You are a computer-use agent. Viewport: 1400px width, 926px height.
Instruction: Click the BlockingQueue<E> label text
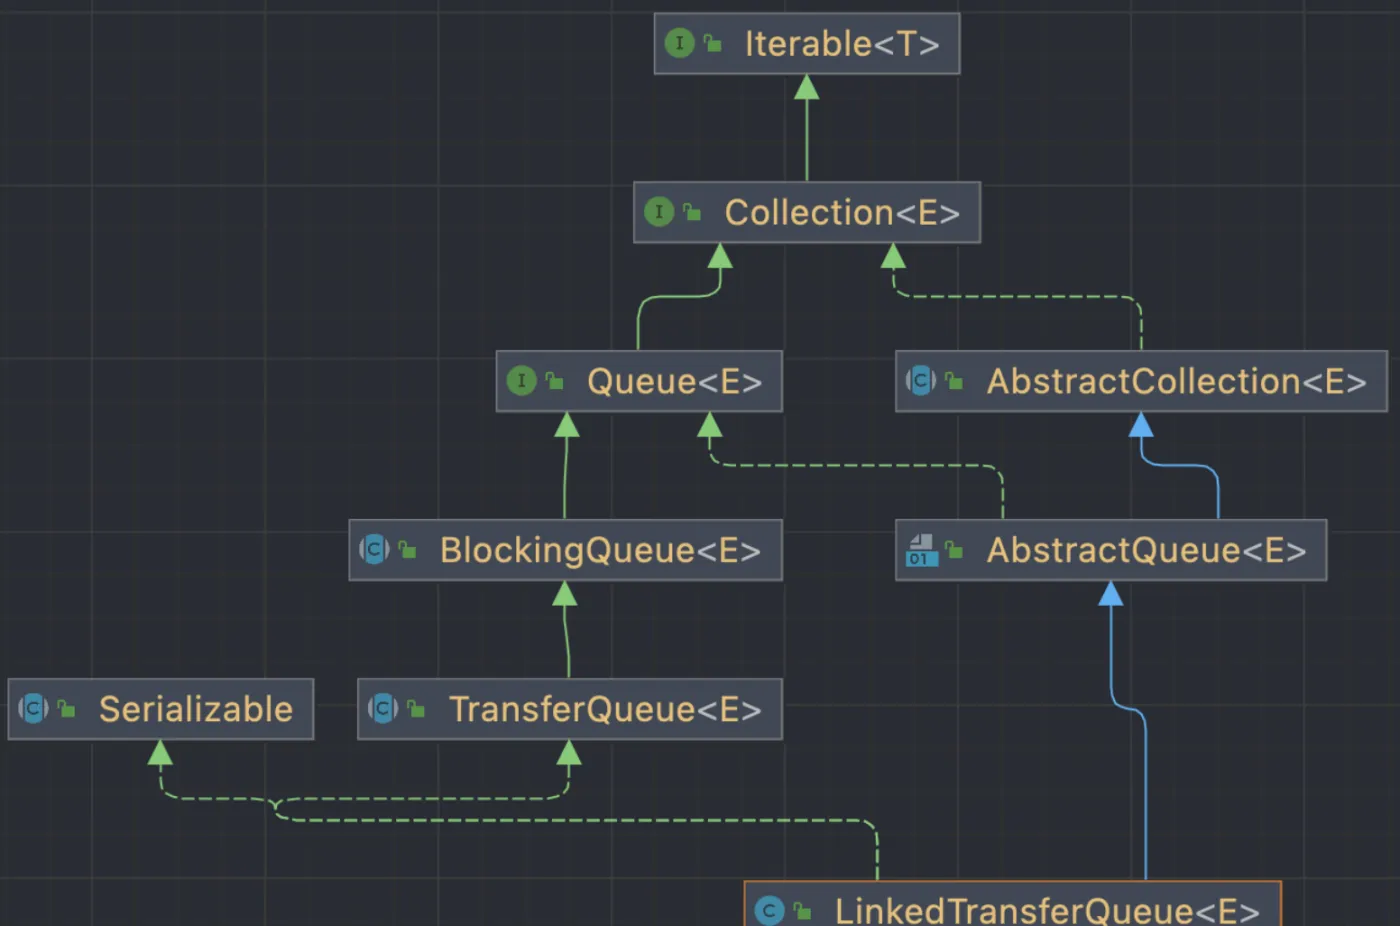pos(600,550)
